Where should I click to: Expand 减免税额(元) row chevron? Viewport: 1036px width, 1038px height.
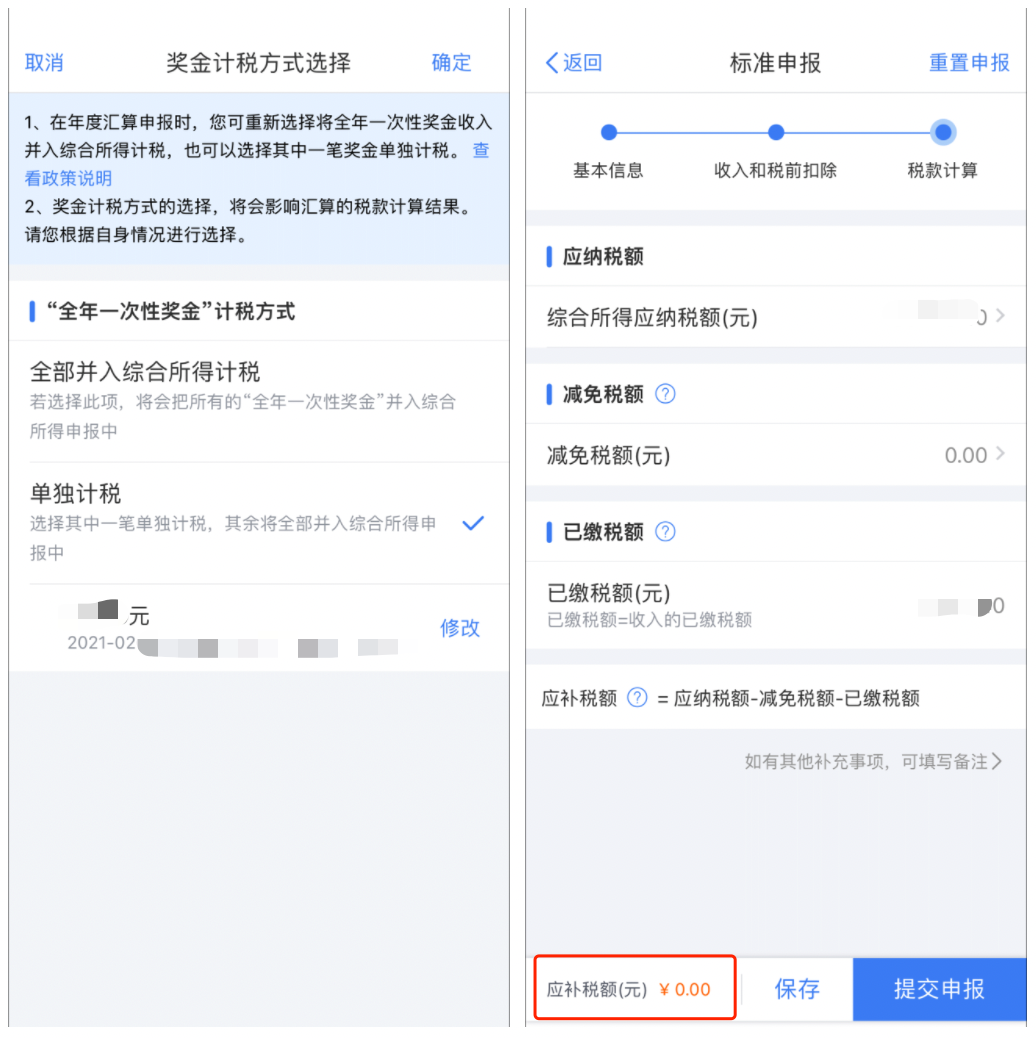tap(1000, 453)
